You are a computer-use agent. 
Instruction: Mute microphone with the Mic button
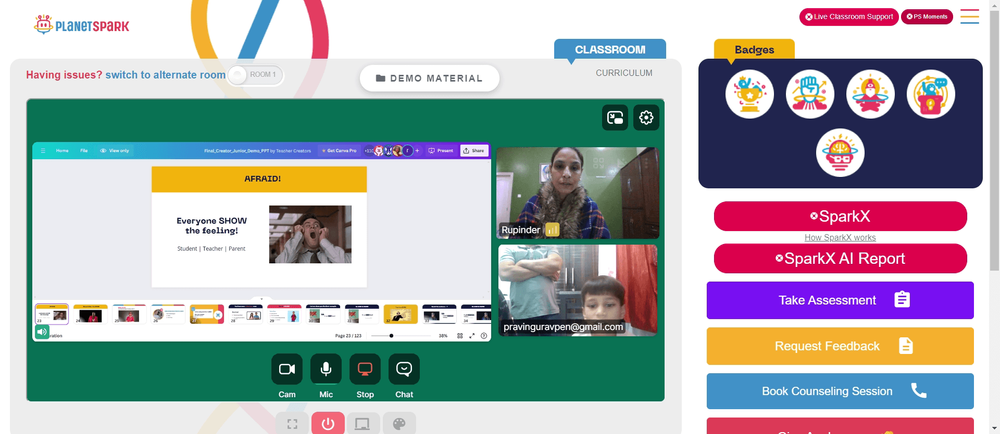pos(326,369)
